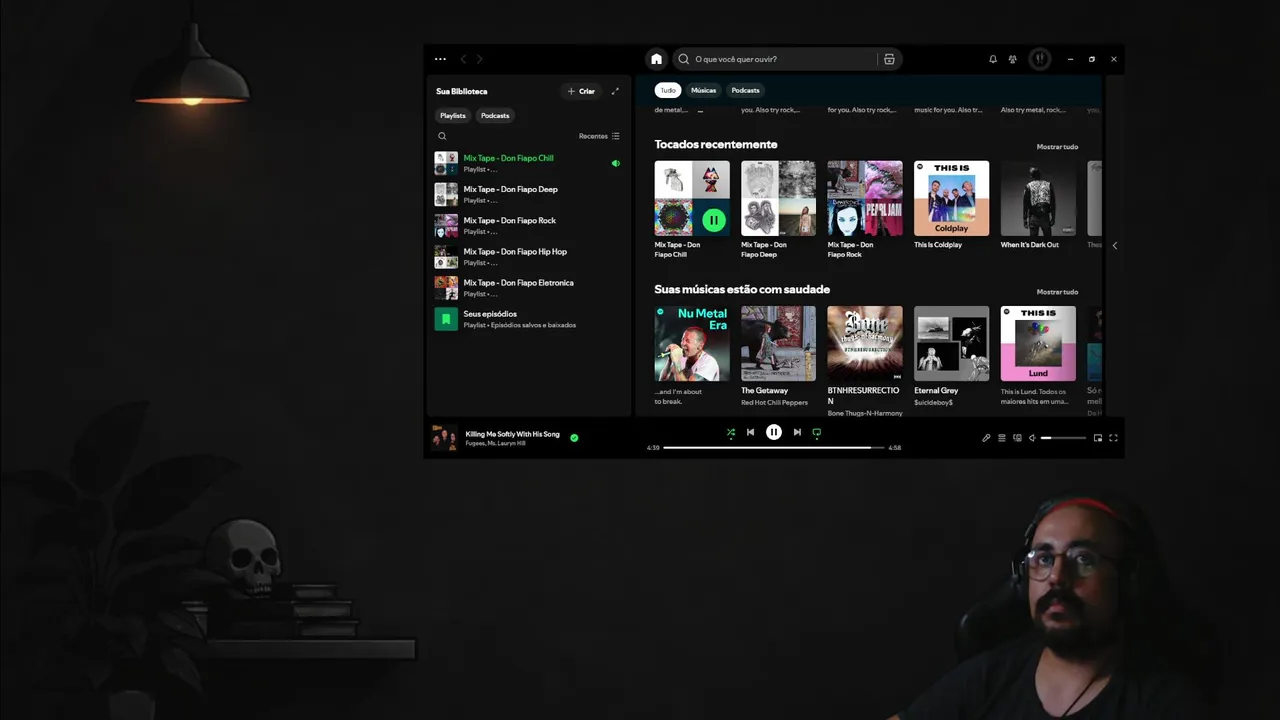Viewport: 1280px width, 720px height.
Task: Open playlist Mix Tape - Don Fiapo Hip Hop
Action: (x=527, y=257)
